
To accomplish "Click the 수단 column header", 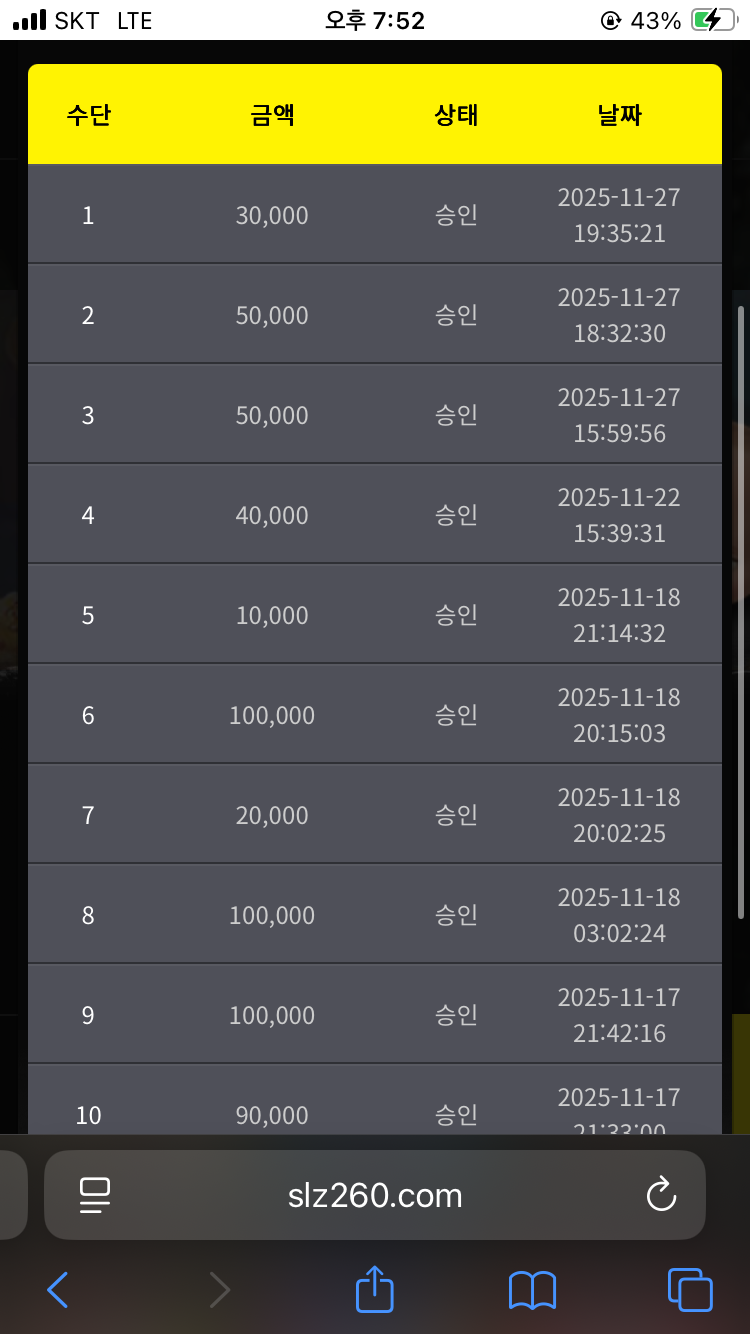I will coord(88,115).
